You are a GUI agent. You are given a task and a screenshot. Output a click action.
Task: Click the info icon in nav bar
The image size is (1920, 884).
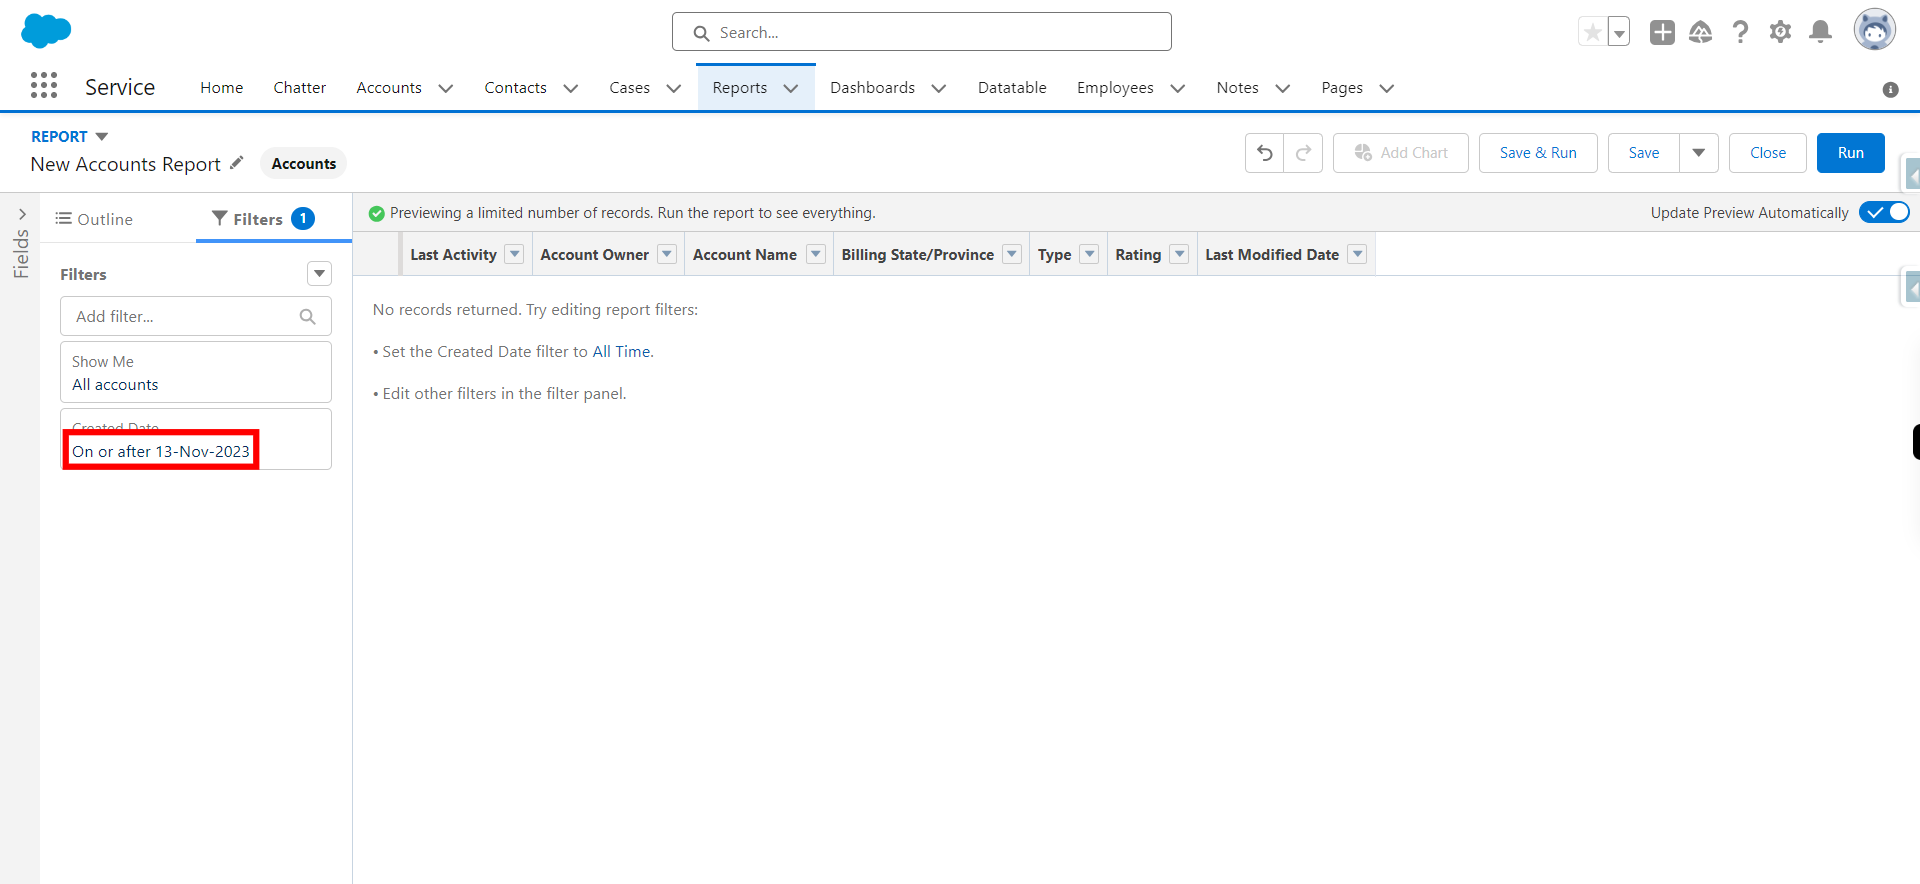point(1890,89)
